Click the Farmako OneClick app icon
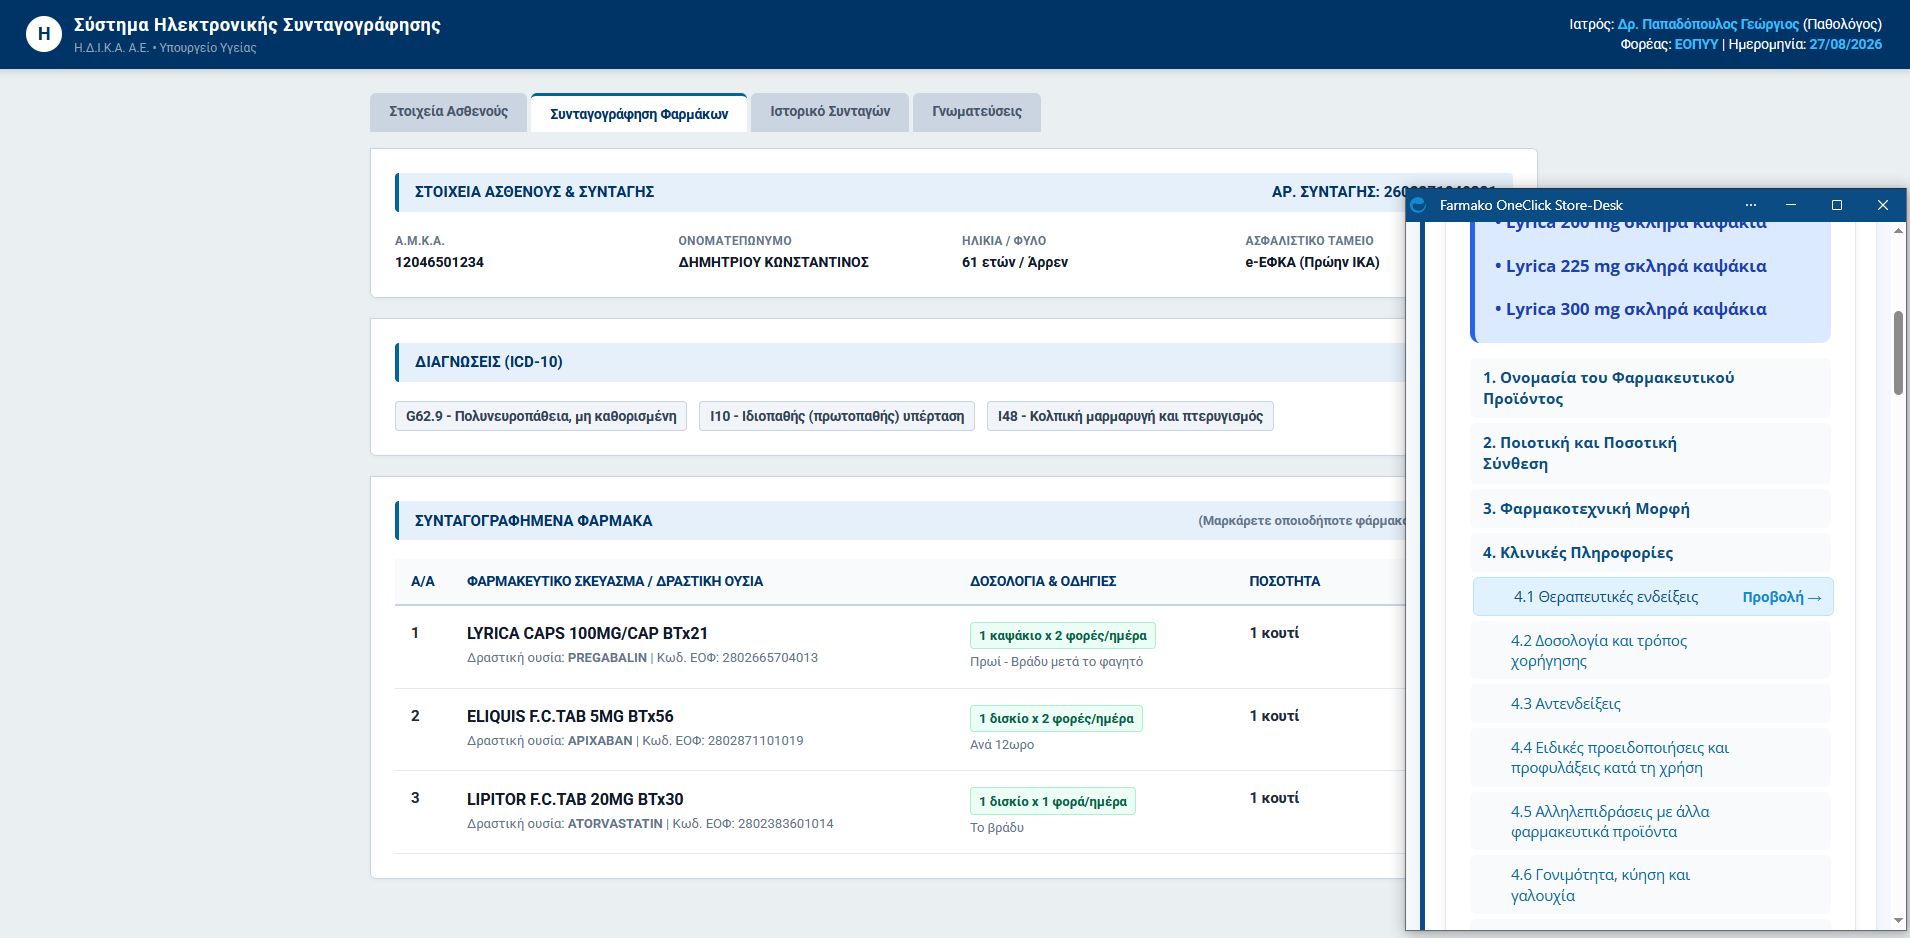1910x938 pixels. tap(1418, 205)
